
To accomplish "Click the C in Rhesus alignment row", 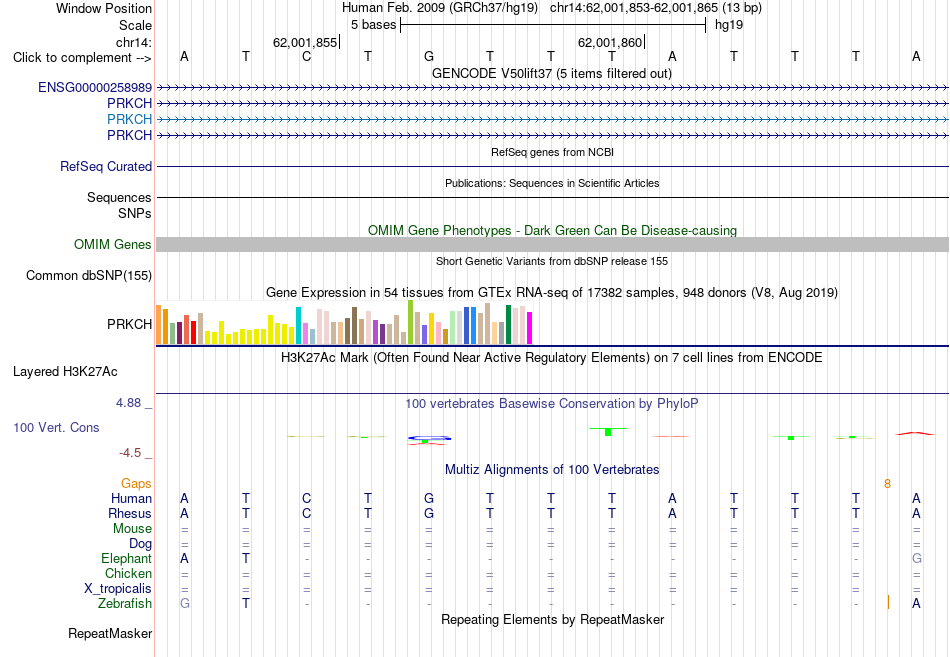I will pyautogui.click(x=307, y=513).
